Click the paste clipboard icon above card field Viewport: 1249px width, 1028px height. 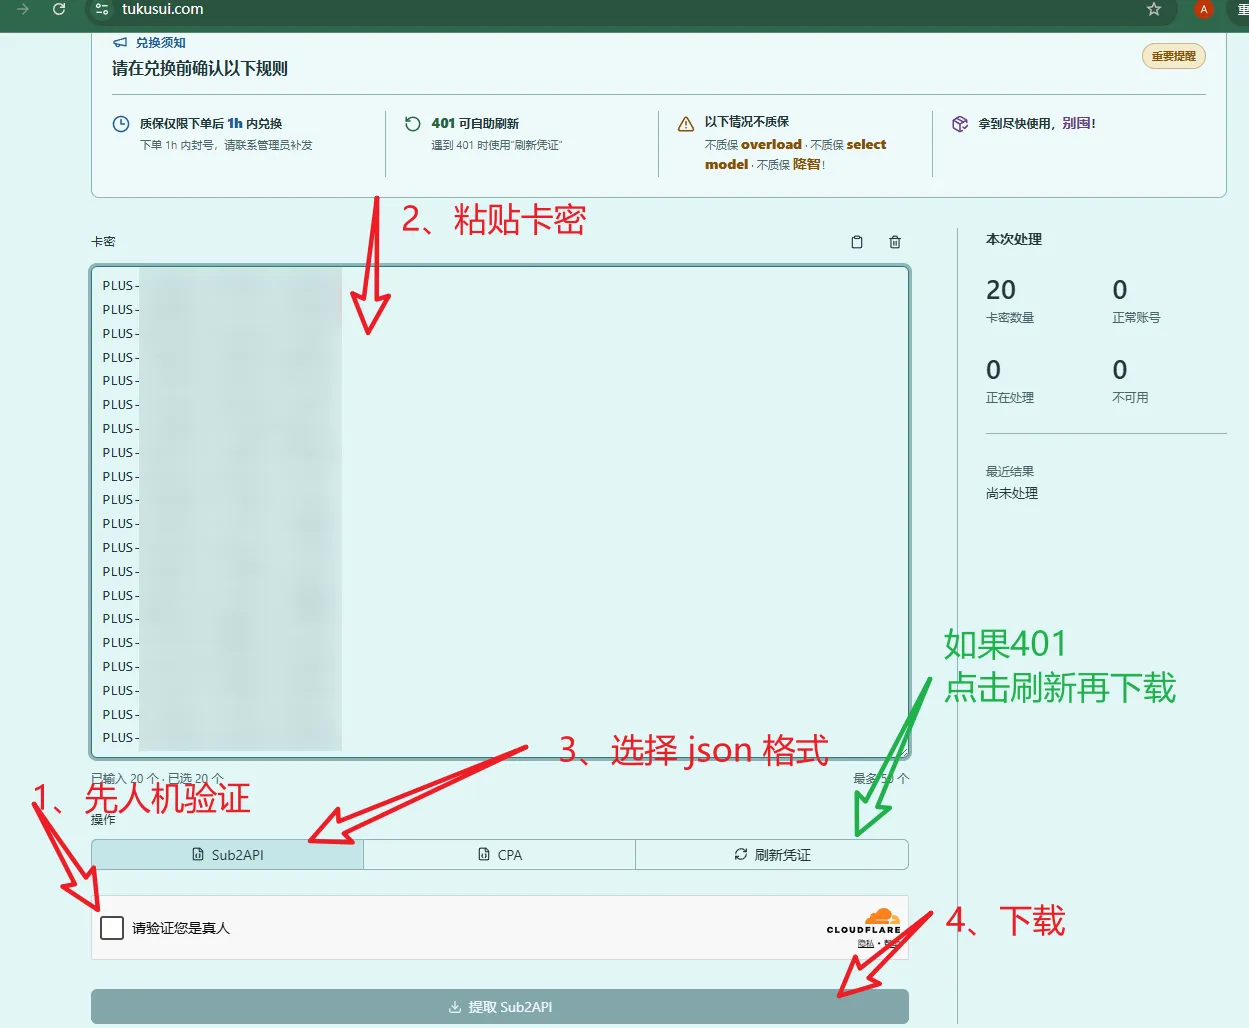point(857,242)
